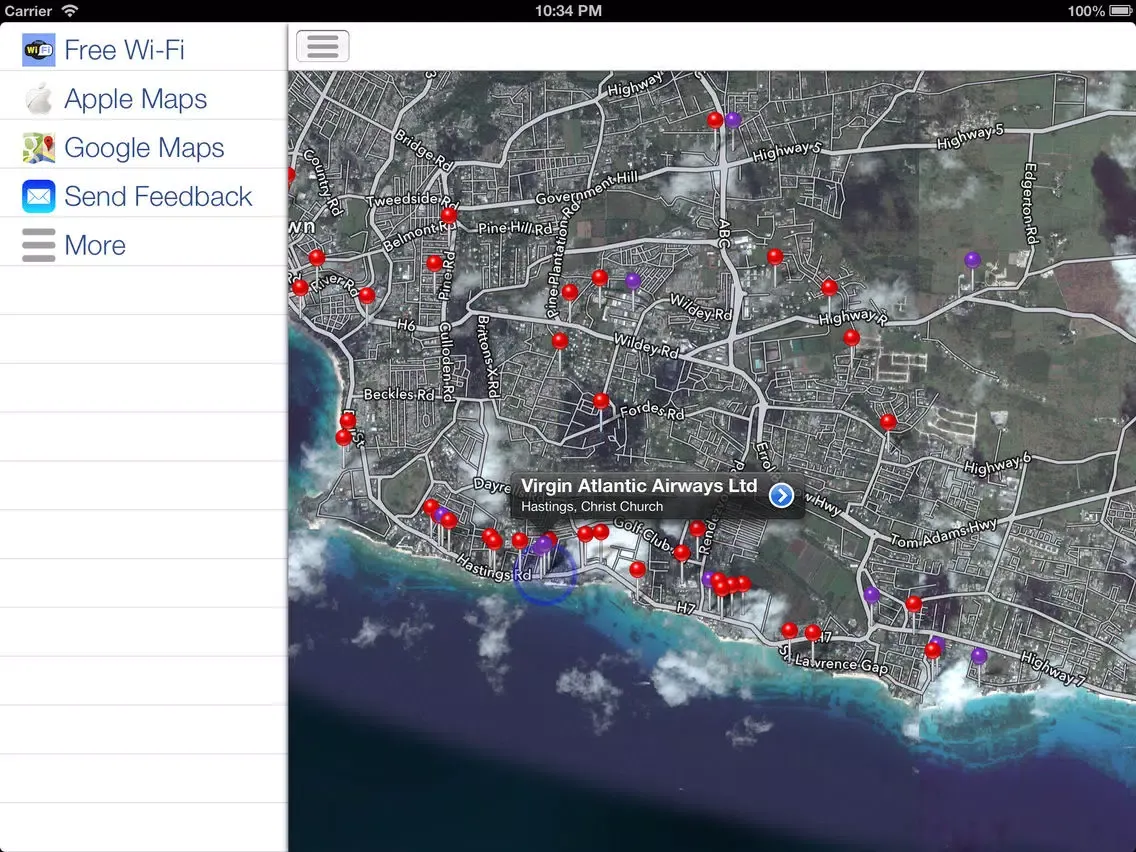This screenshot has height=852, width=1136.
Task: Select the purple pin above Wildey Rd
Action: (633, 280)
